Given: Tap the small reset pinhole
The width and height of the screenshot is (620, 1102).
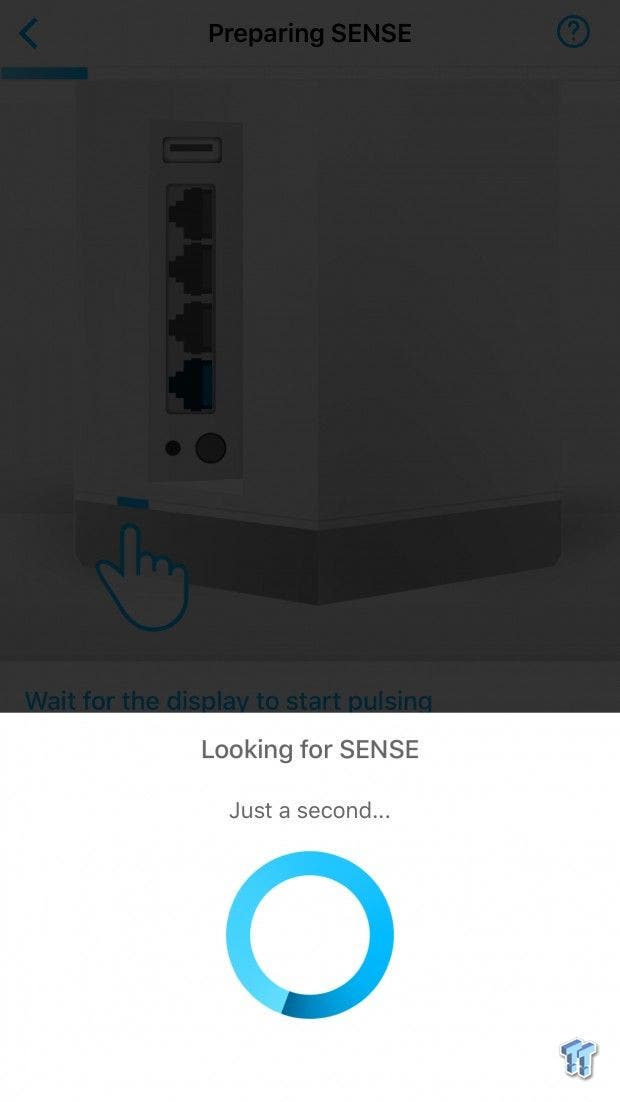Looking at the screenshot, I should [172, 448].
